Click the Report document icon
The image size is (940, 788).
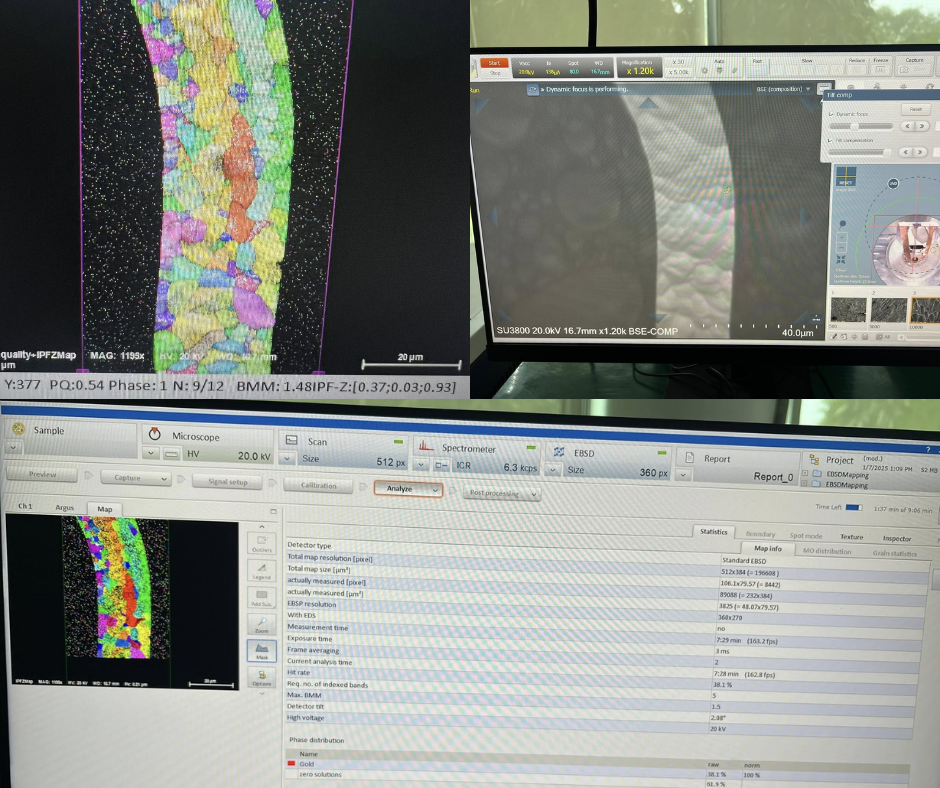pos(689,458)
